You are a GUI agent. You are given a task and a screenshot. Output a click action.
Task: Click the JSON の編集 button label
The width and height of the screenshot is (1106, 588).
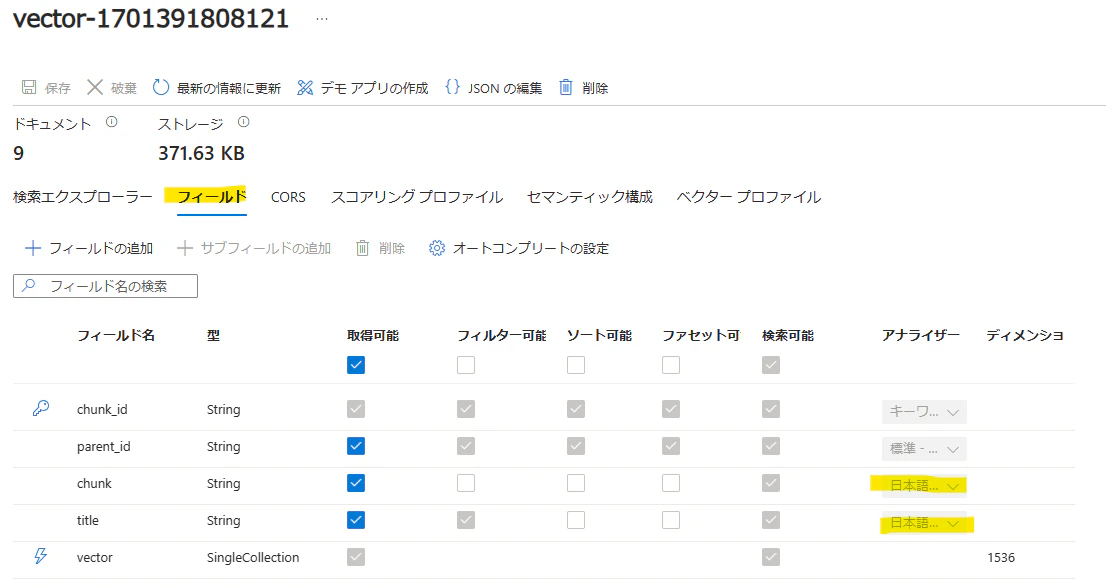(505, 88)
